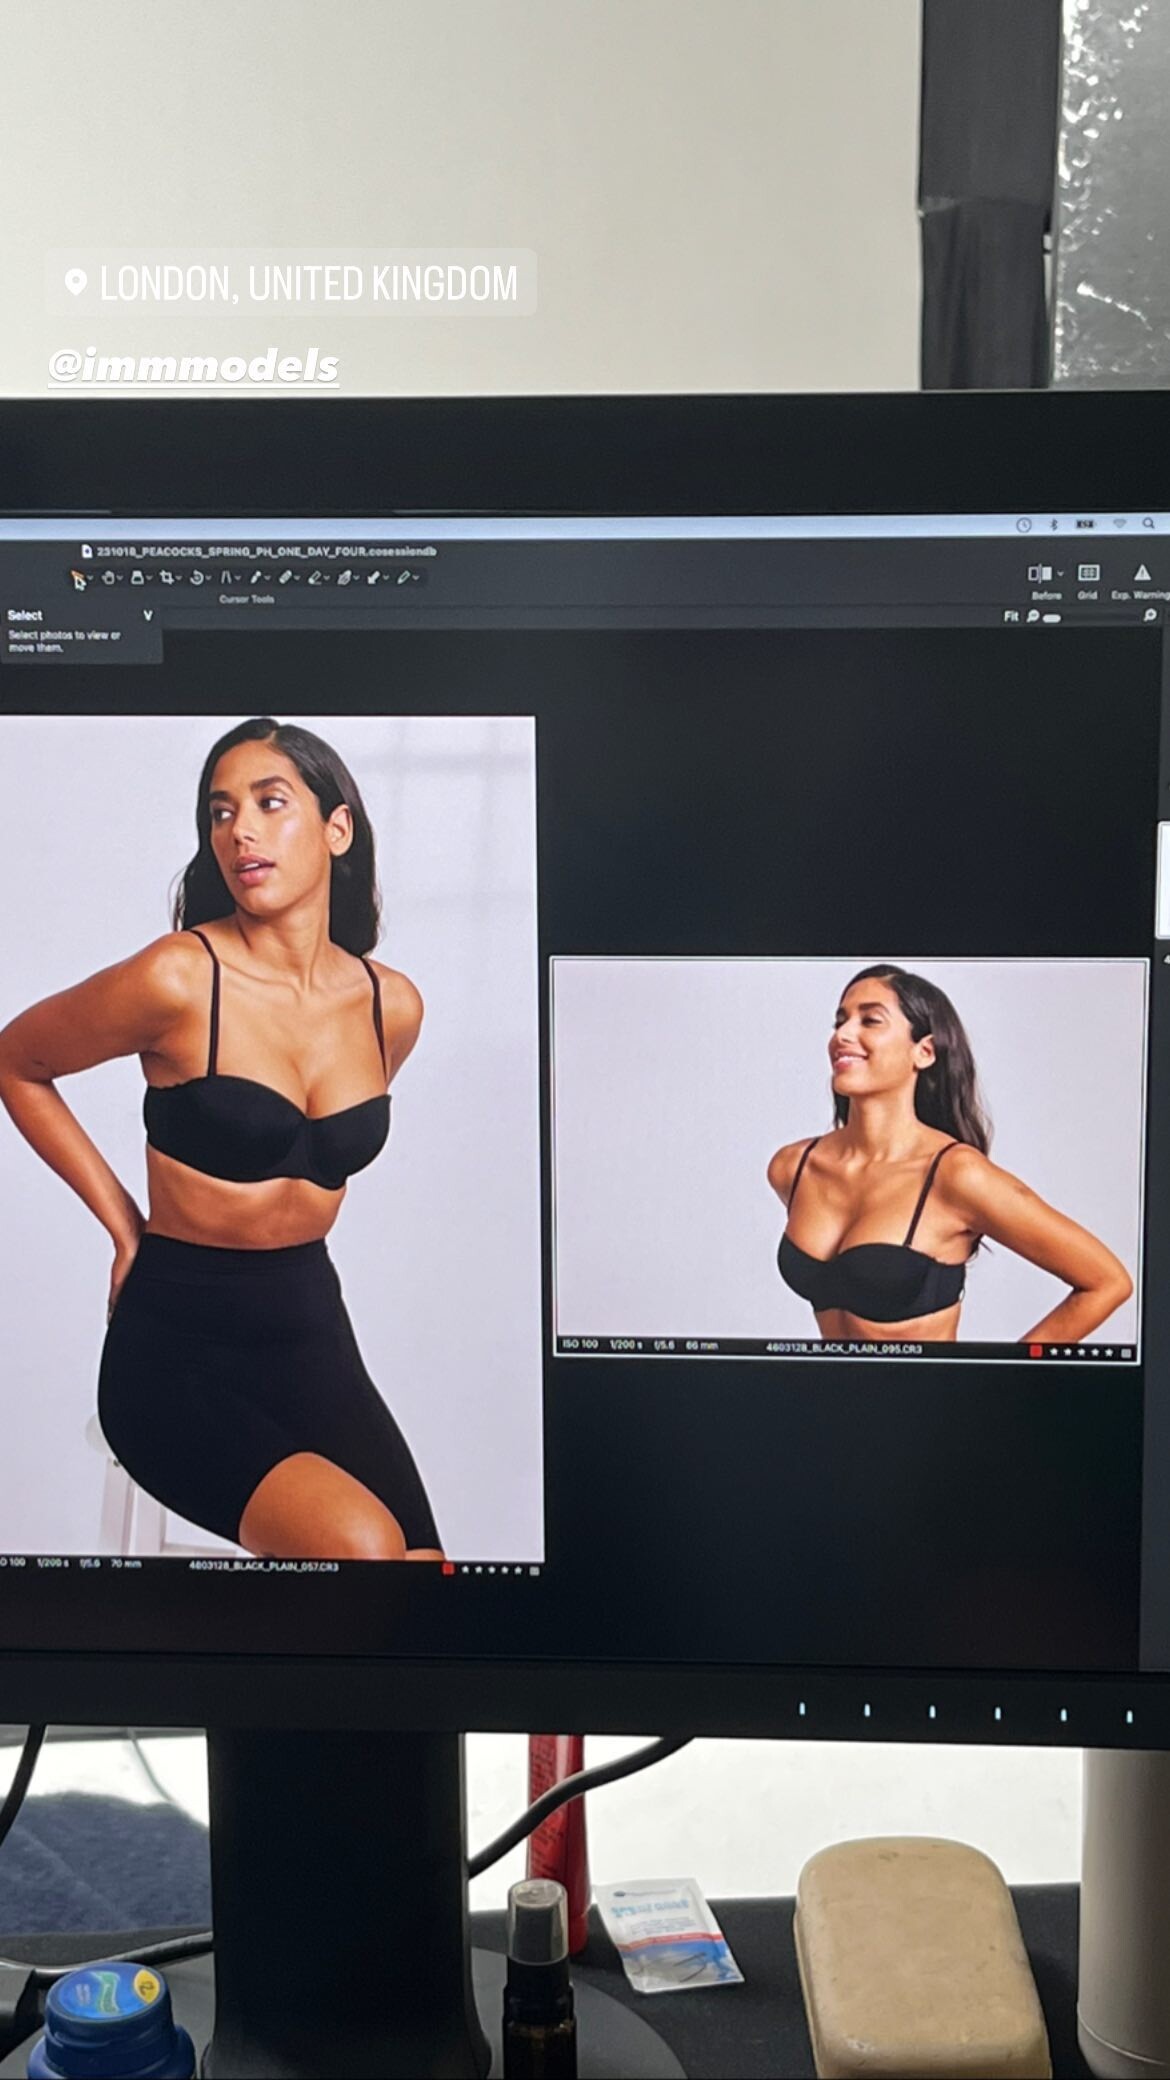Screen dimensions: 1170x2080
Task: Enable the Exposure Warning indicator
Action: [x=1140, y=573]
